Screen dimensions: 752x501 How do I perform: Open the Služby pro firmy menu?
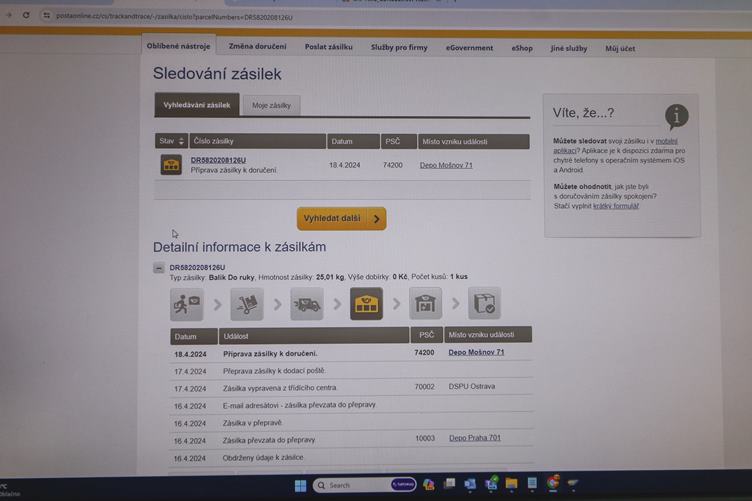click(x=399, y=47)
